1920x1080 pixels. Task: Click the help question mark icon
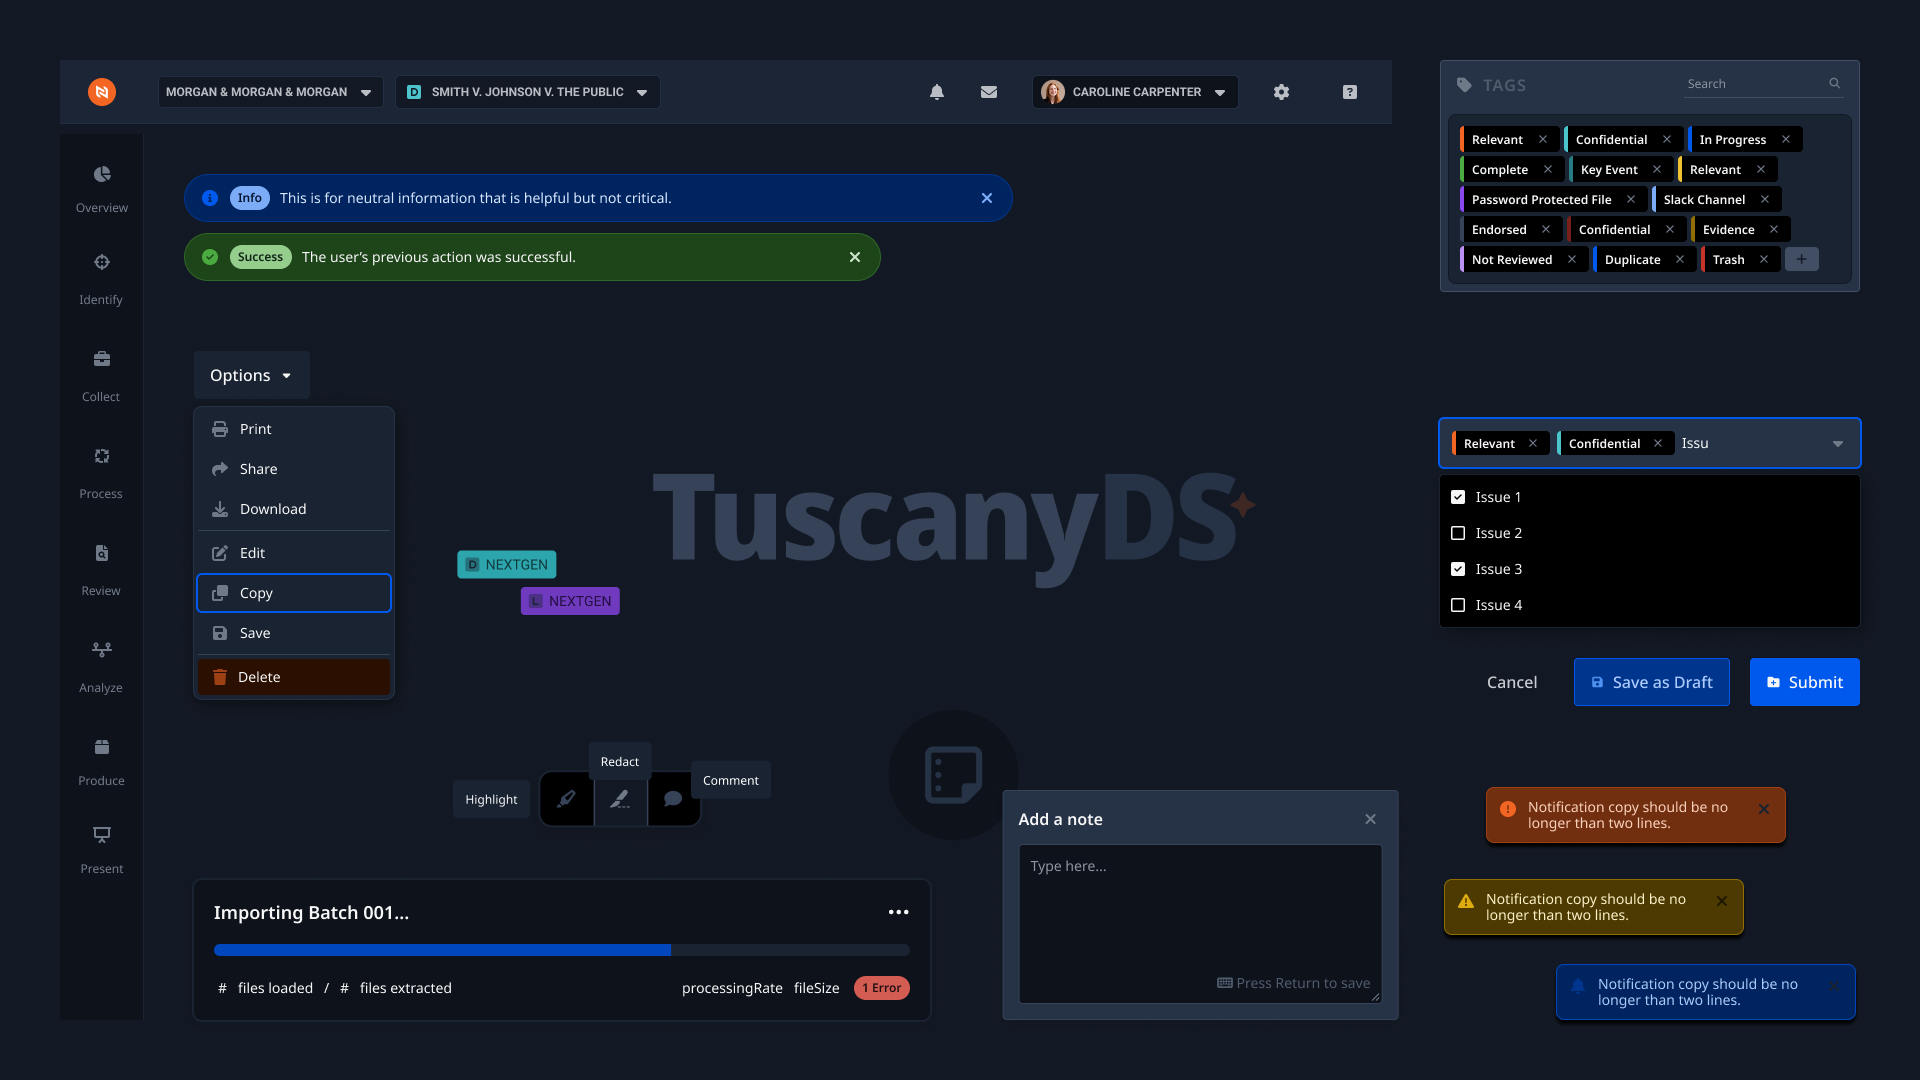(x=1350, y=92)
